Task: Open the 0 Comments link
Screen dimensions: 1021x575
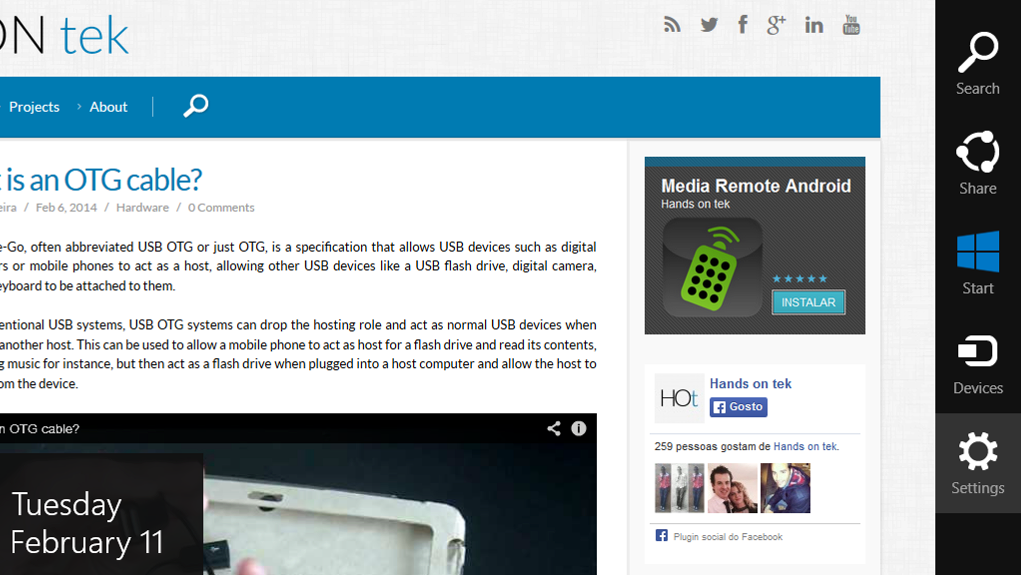Action: point(221,207)
